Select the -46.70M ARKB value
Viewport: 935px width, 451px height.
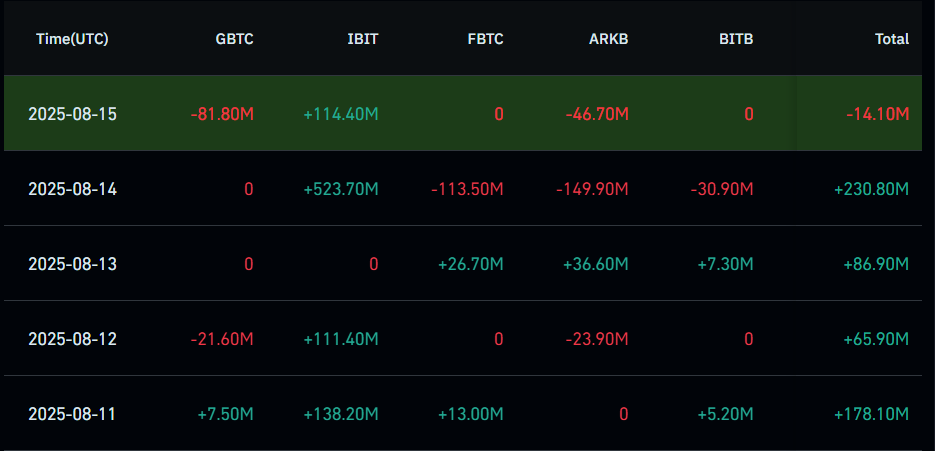pyautogui.click(x=597, y=114)
